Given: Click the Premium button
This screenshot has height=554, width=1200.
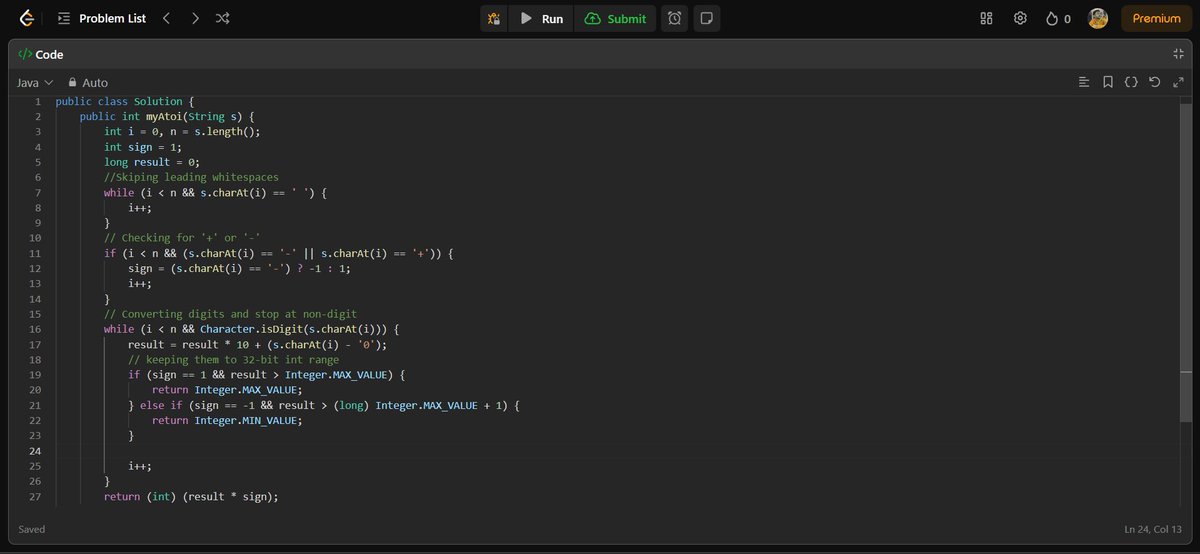Looking at the screenshot, I should 1156,18.
